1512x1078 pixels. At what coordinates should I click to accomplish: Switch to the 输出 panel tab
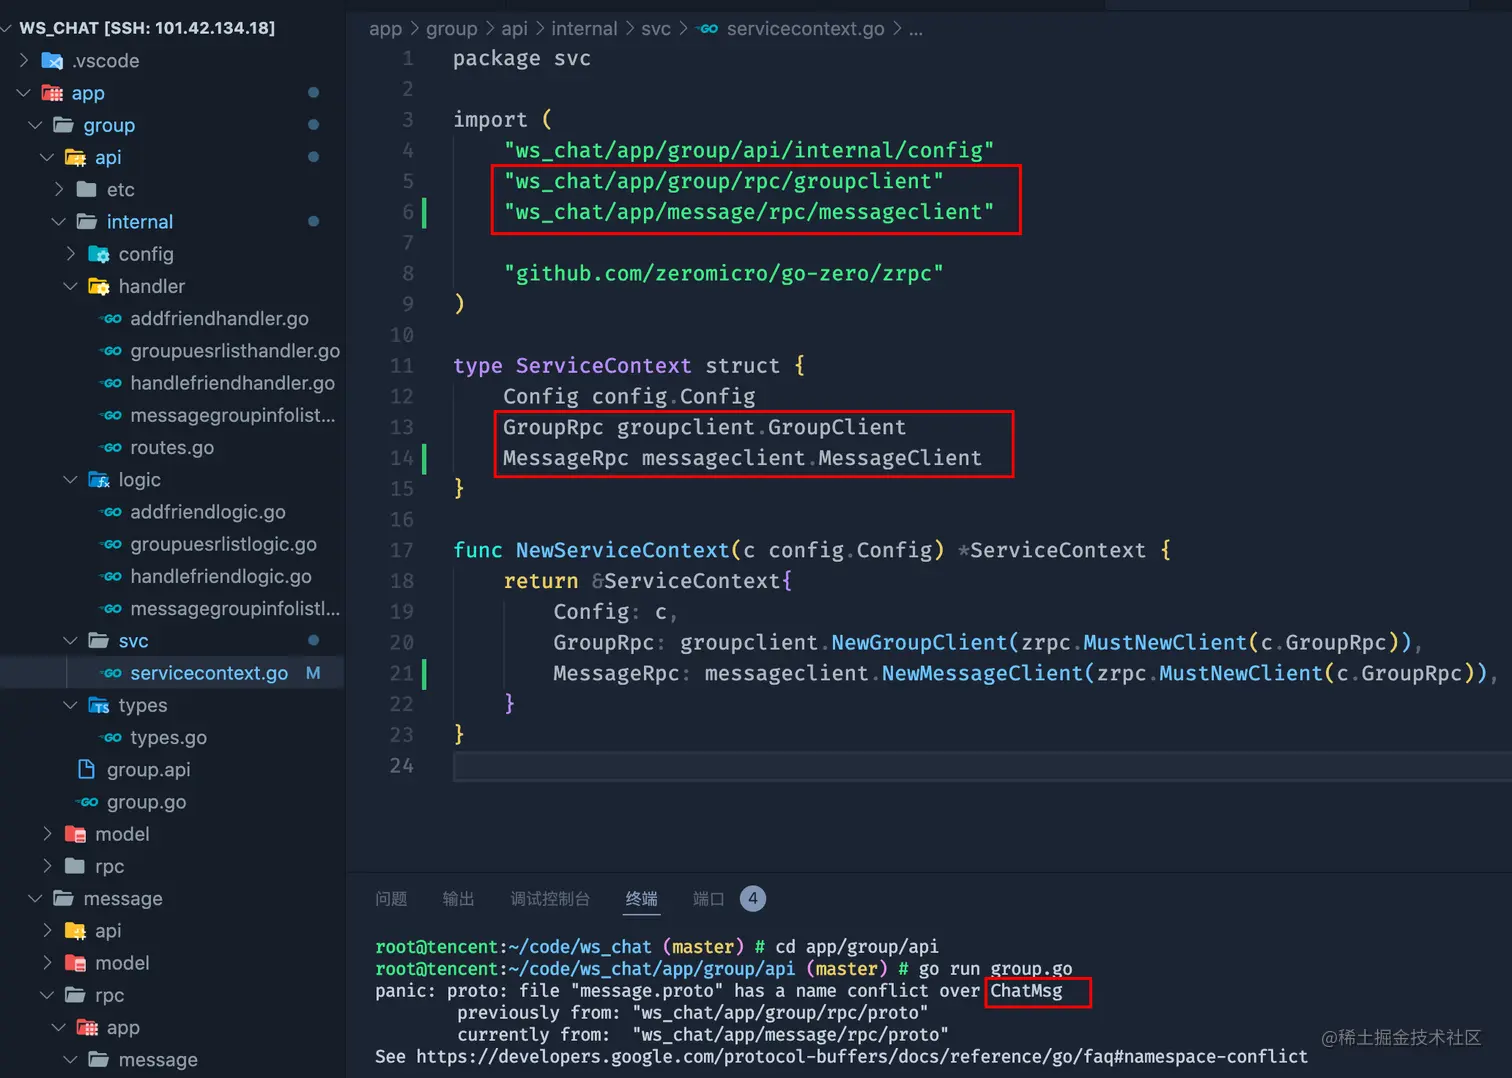(x=458, y=899)
